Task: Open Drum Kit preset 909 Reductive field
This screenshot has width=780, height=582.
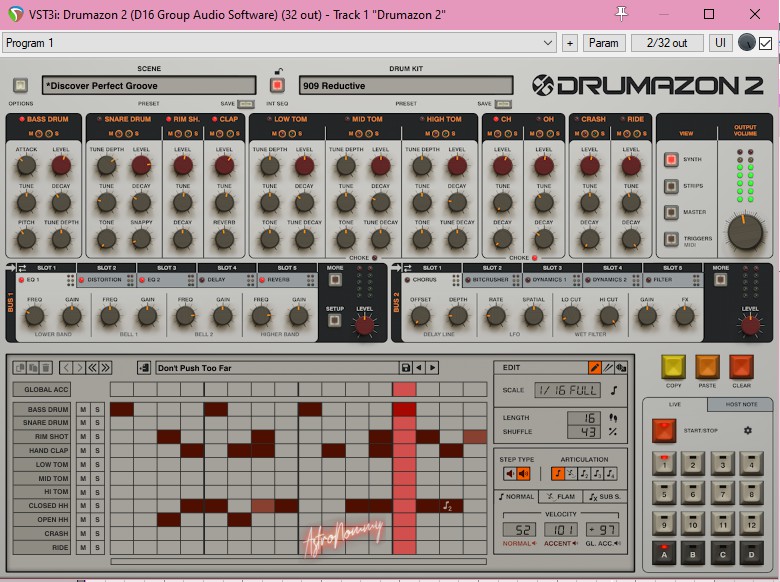Action: click(x=406, y=86)
